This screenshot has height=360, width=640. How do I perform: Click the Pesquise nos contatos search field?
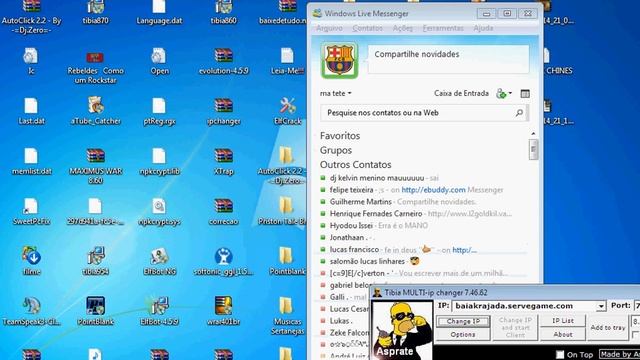(424, 113)
